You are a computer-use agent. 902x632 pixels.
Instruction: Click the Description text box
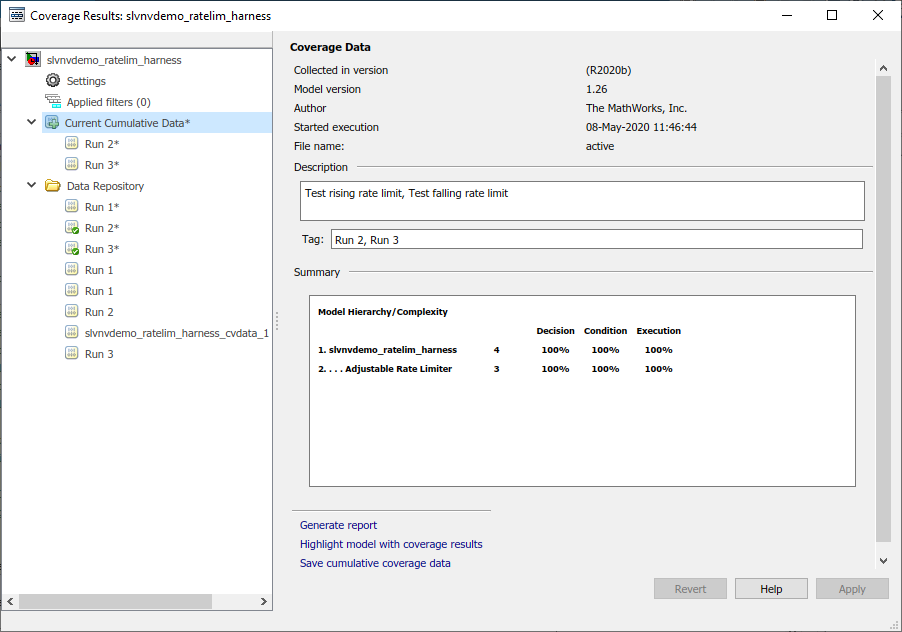tap(582, 200)
